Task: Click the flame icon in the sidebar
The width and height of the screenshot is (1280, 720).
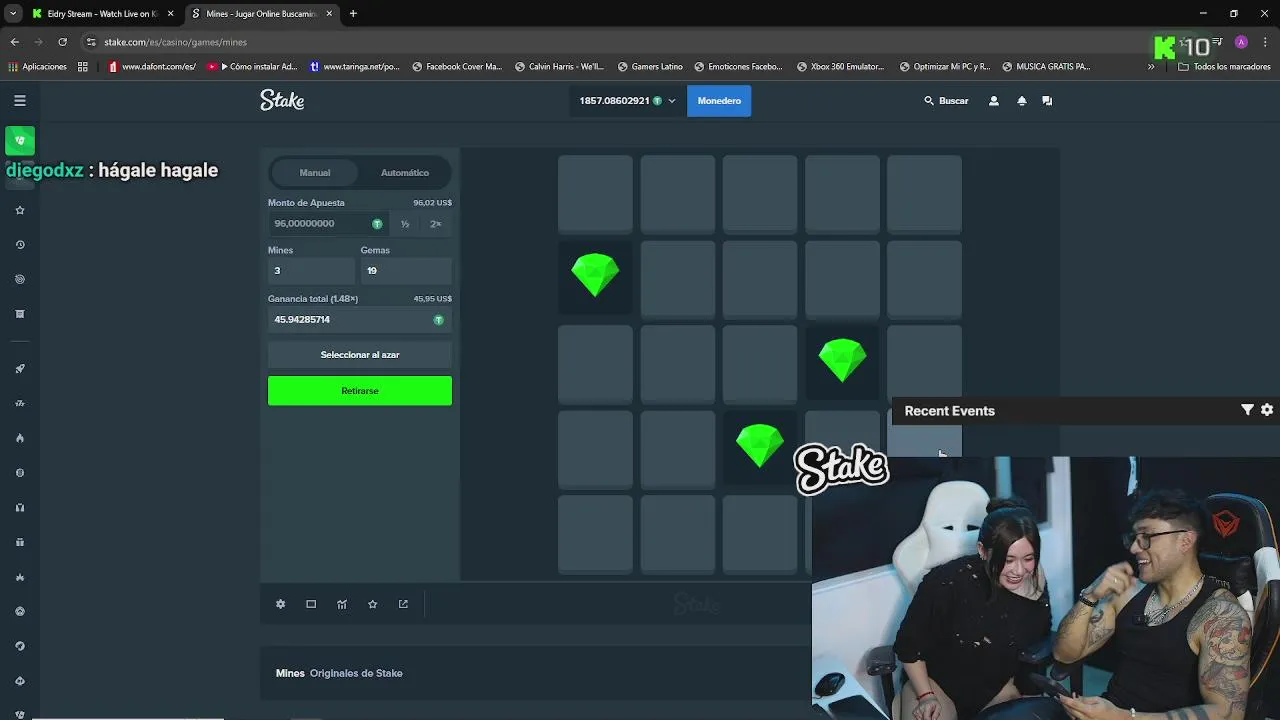Action: pyautogui.click(x=20, y=438)
